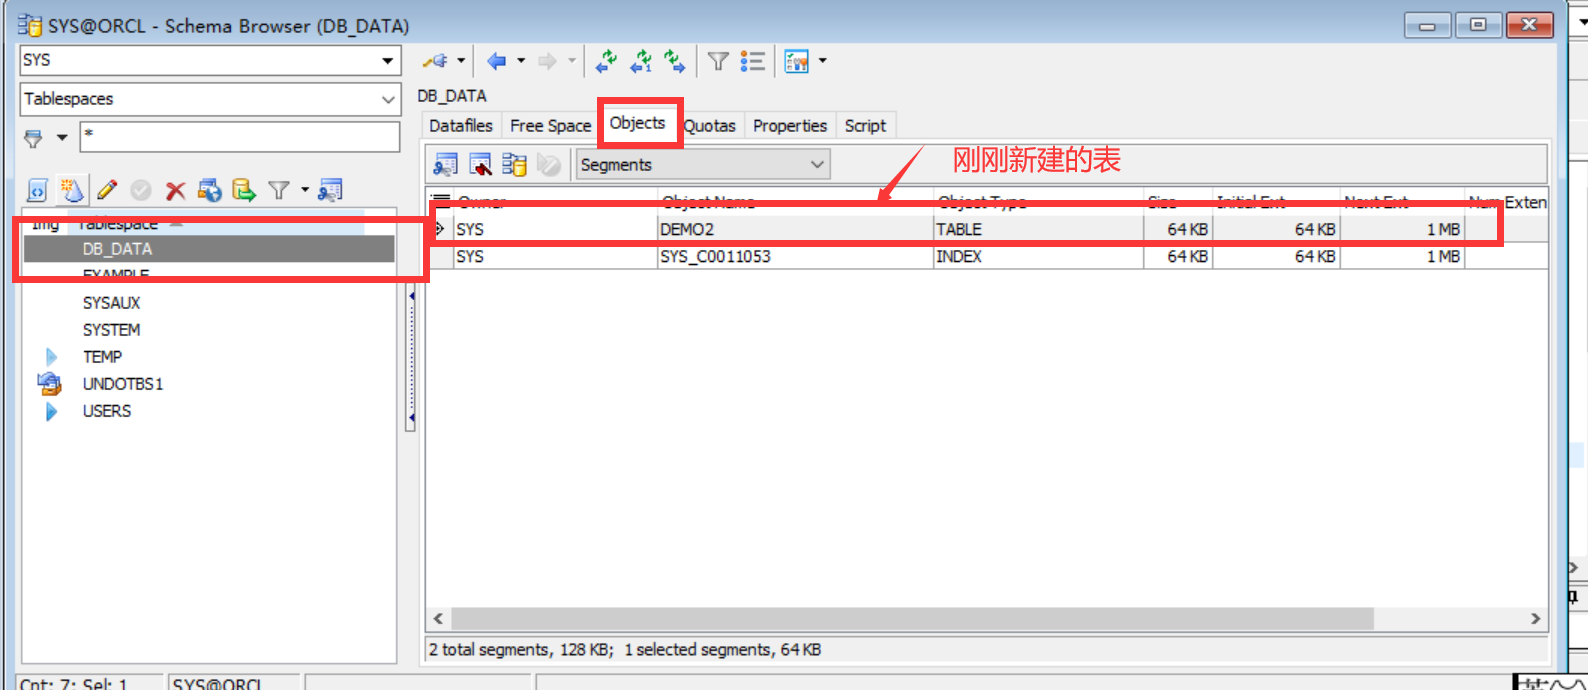Select the TEMP tablespace

pos(102,357)
